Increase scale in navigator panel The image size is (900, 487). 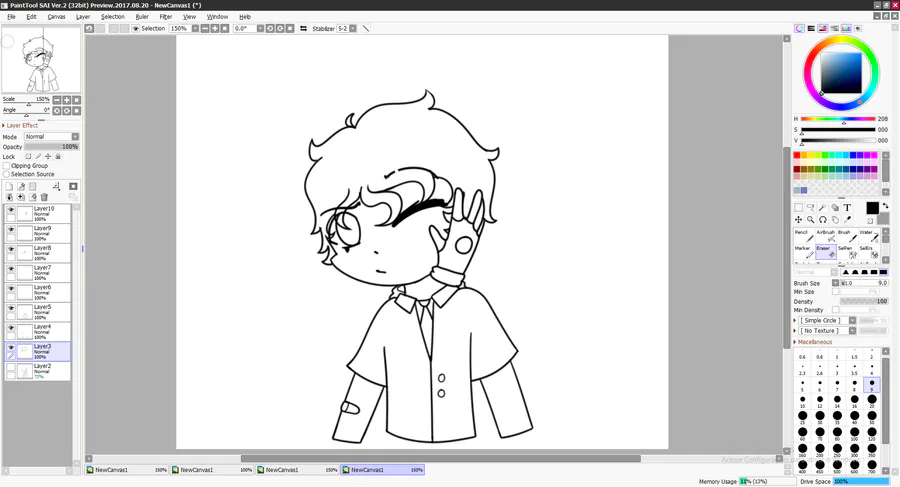click(x=67, y=100)
